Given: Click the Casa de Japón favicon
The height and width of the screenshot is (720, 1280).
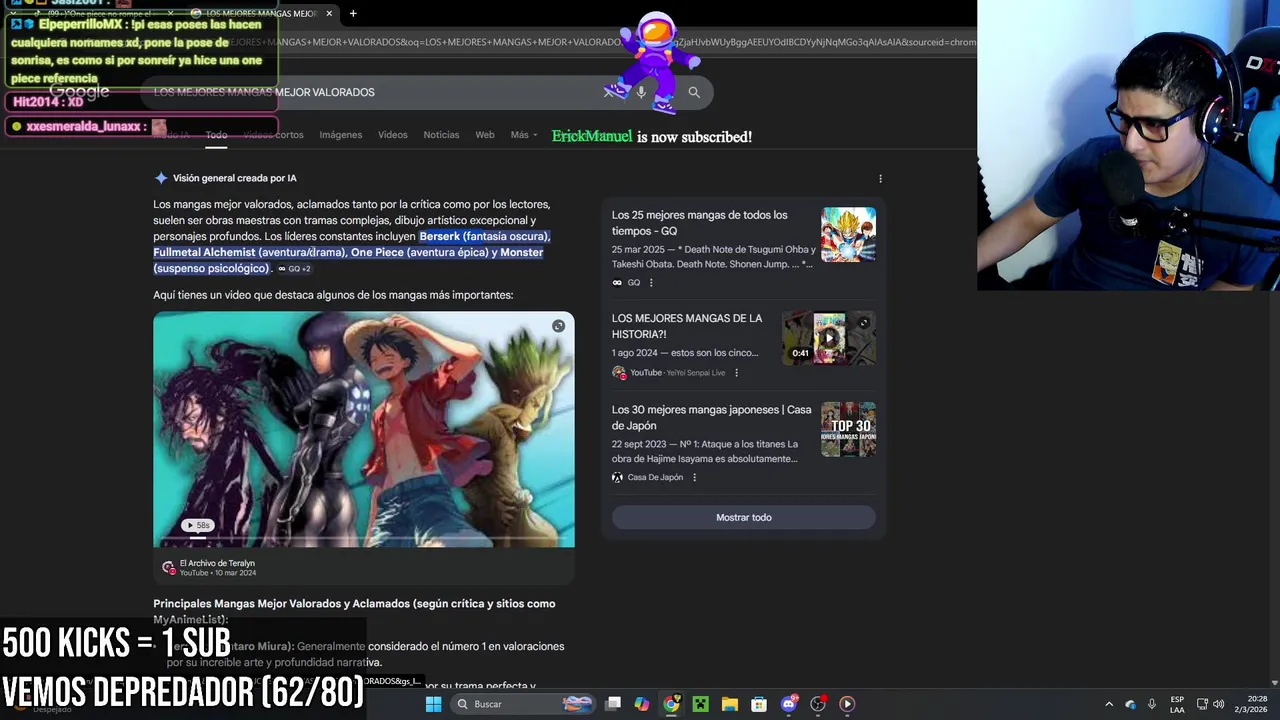Looking at the screenshot, I should click(x=617, y=478).
